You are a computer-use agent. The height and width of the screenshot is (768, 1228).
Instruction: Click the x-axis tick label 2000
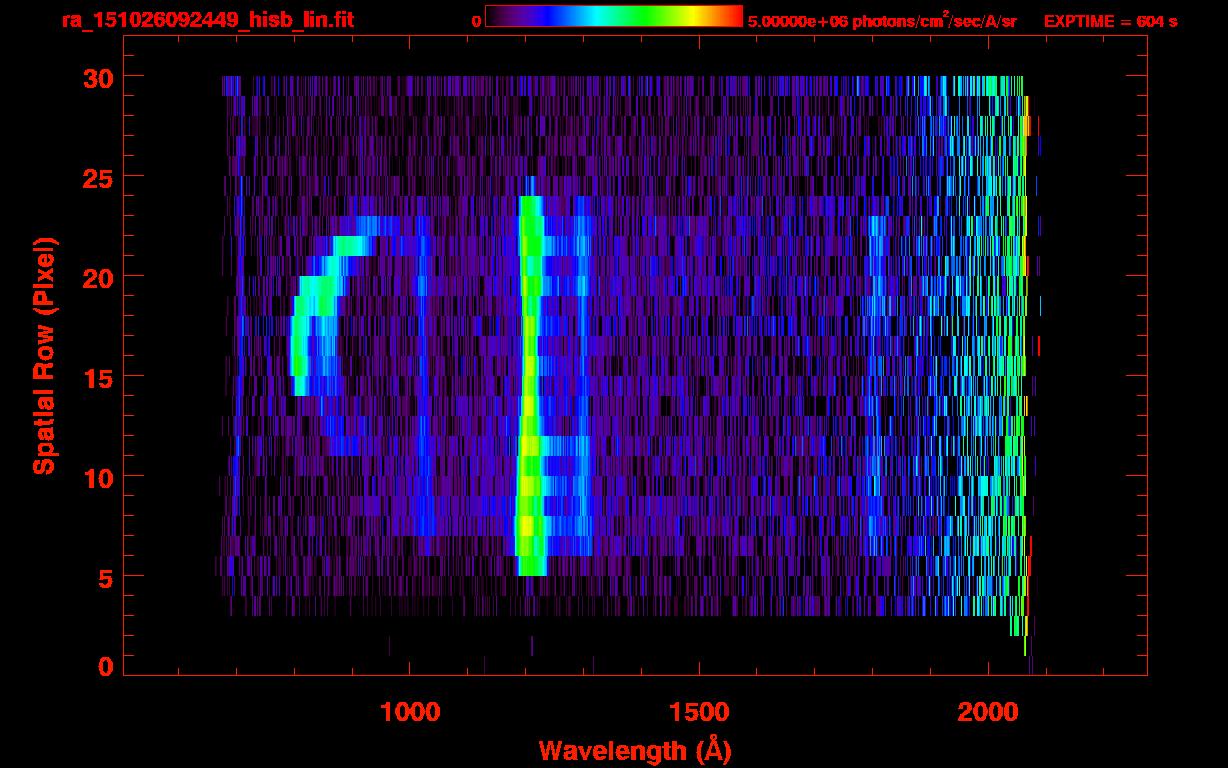(x=987, y=712)
